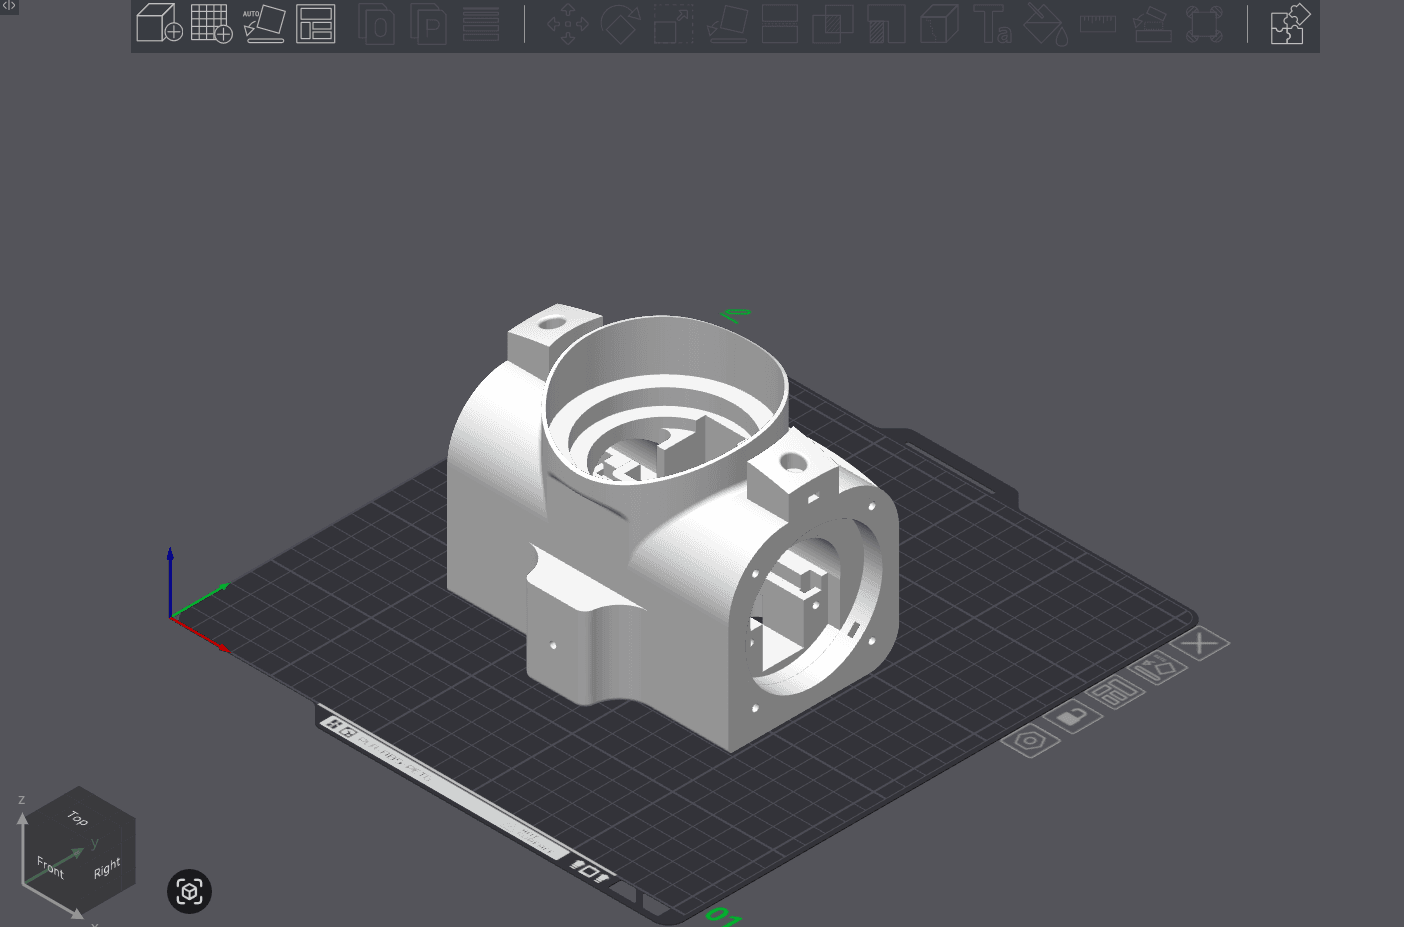Open the Cut tool
1404x927 pixels.
(x=780, y=25)
